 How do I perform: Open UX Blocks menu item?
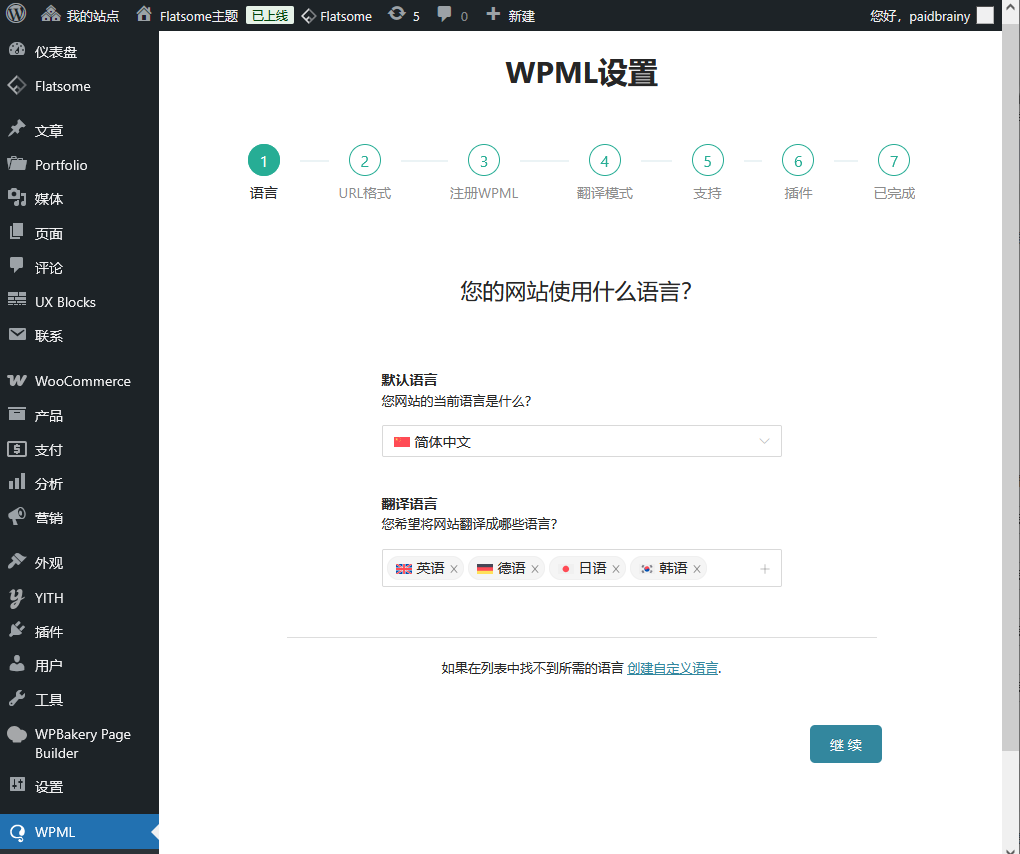coord(79,302)
